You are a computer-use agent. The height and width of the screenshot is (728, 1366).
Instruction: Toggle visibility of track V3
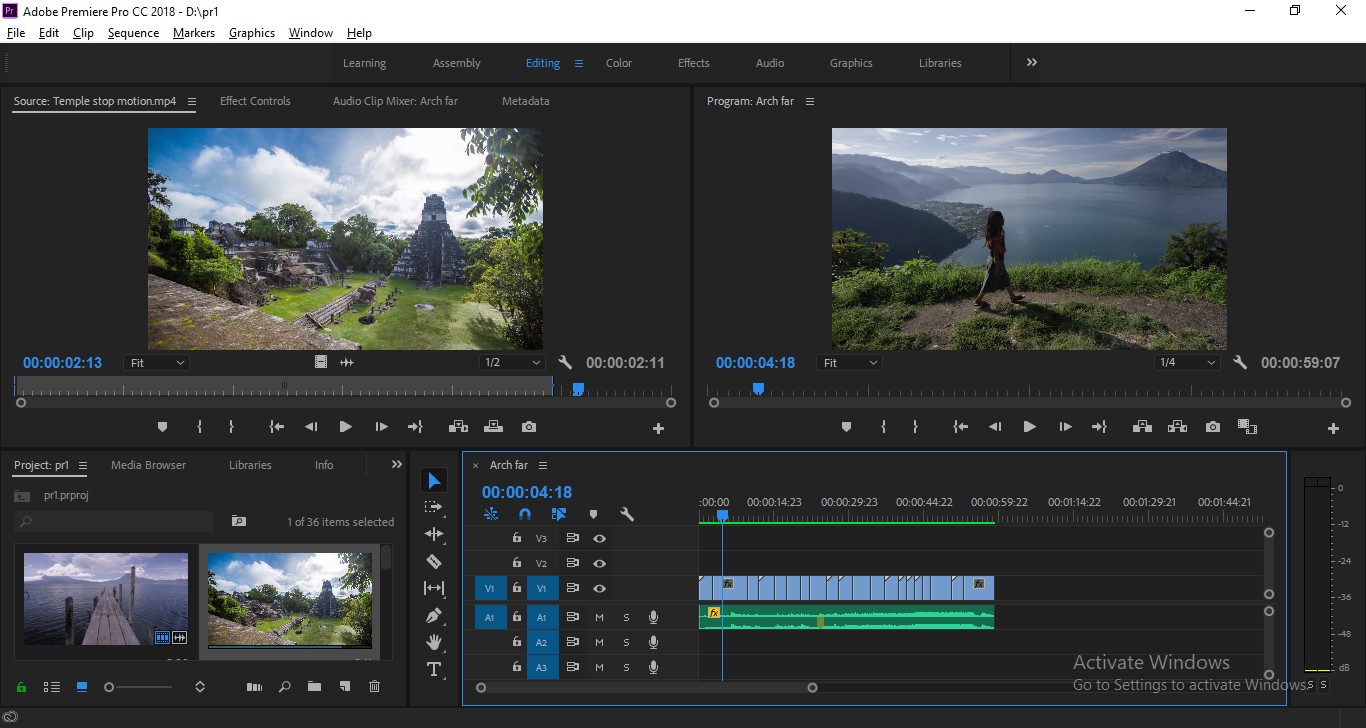599,538
